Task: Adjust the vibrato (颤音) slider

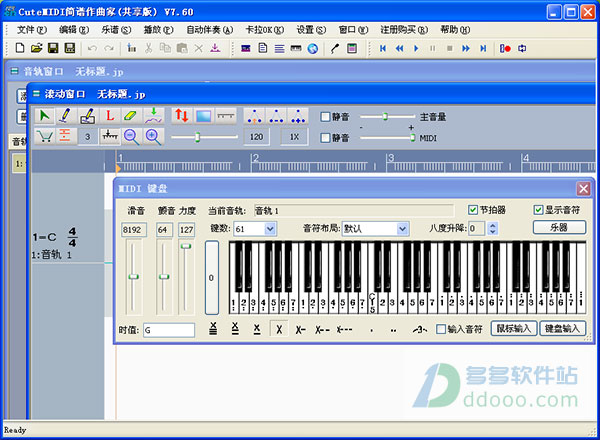Action: coord(164,276)
